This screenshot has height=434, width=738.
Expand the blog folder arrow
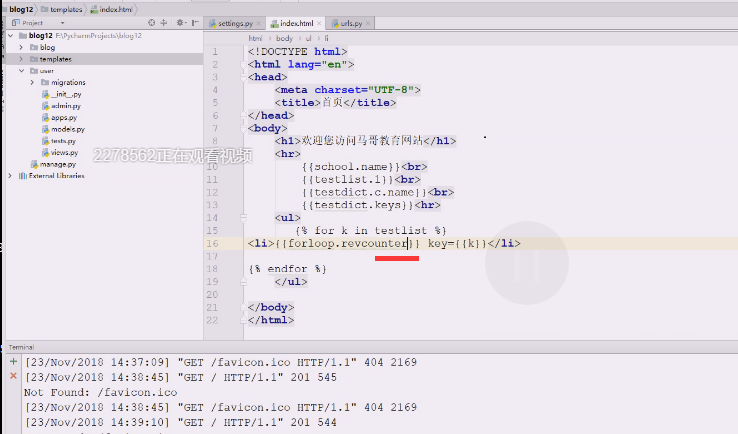click(x=21, y=48)
